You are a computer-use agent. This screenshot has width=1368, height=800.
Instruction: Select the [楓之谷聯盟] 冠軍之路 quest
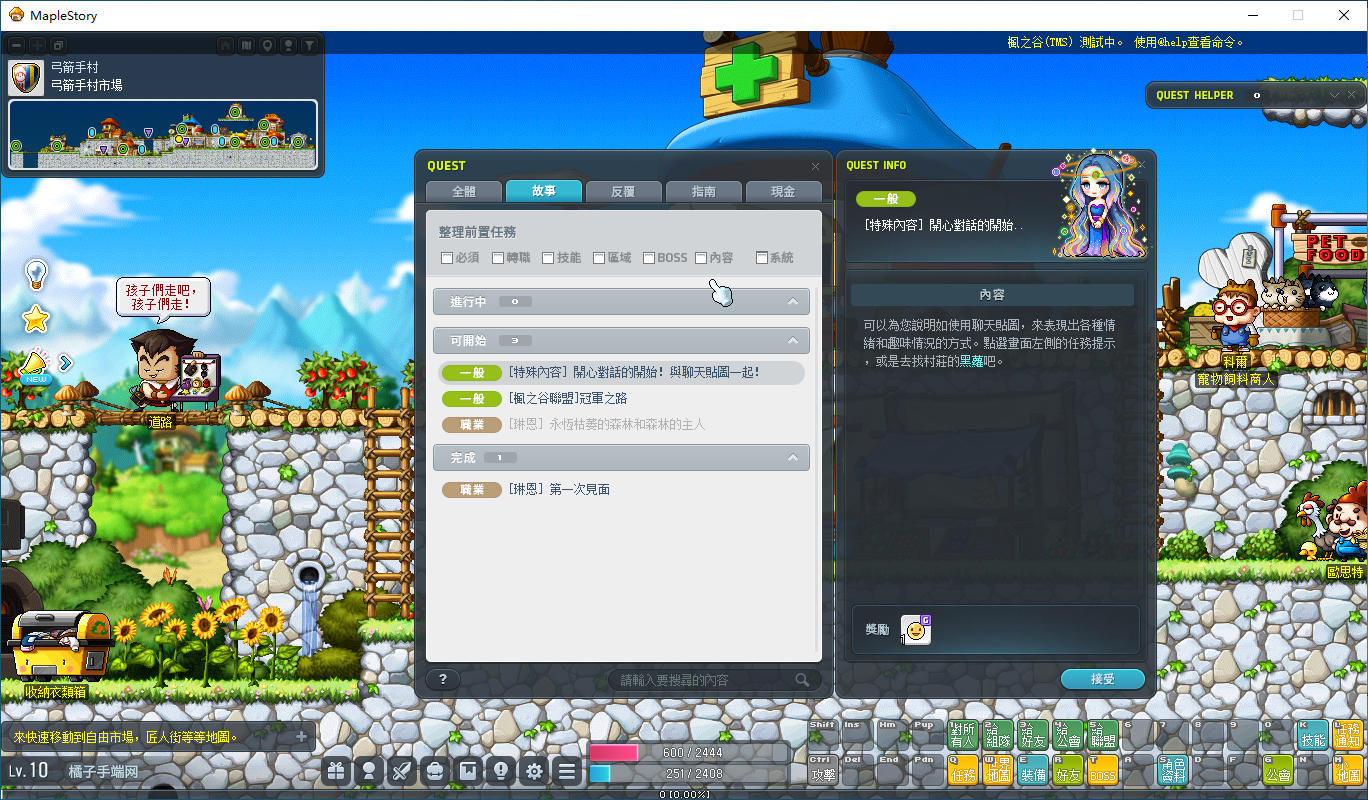[568, 399]
